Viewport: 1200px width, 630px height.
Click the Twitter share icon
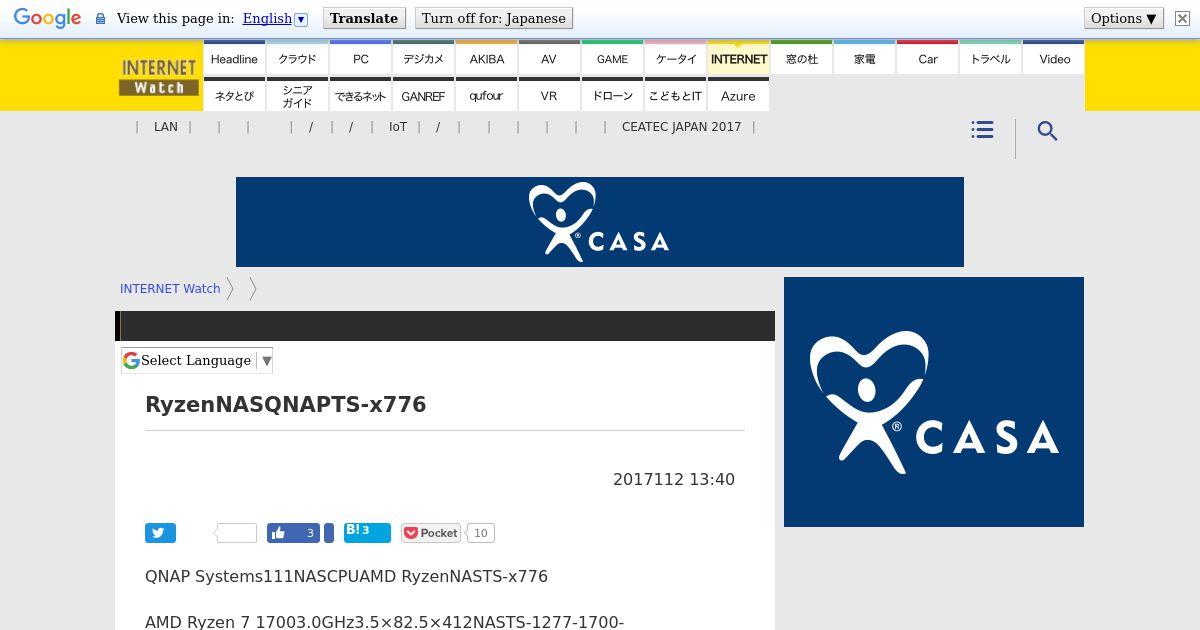tap(160, 533)
